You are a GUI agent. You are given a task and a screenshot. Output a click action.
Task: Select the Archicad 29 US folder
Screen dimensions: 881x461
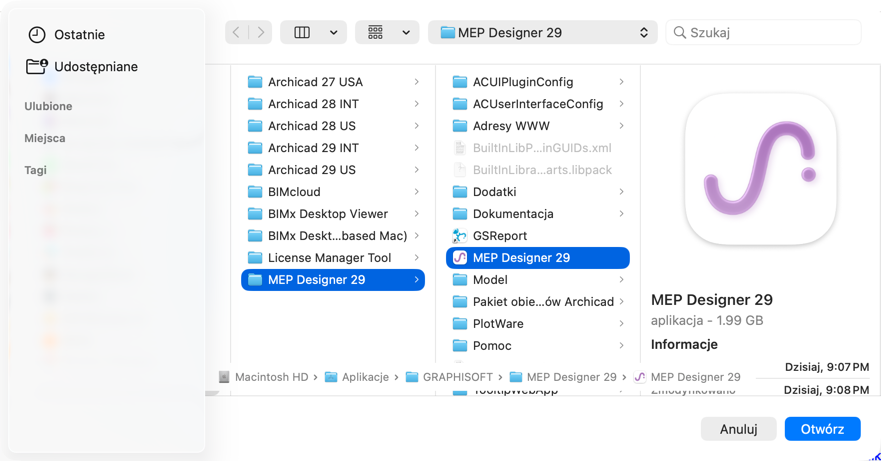[333, 170]
